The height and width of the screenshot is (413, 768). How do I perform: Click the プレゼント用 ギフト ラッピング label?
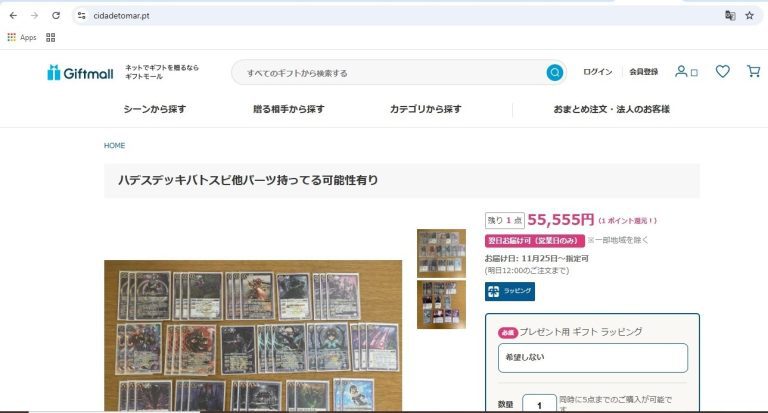[x=580, y=332]
